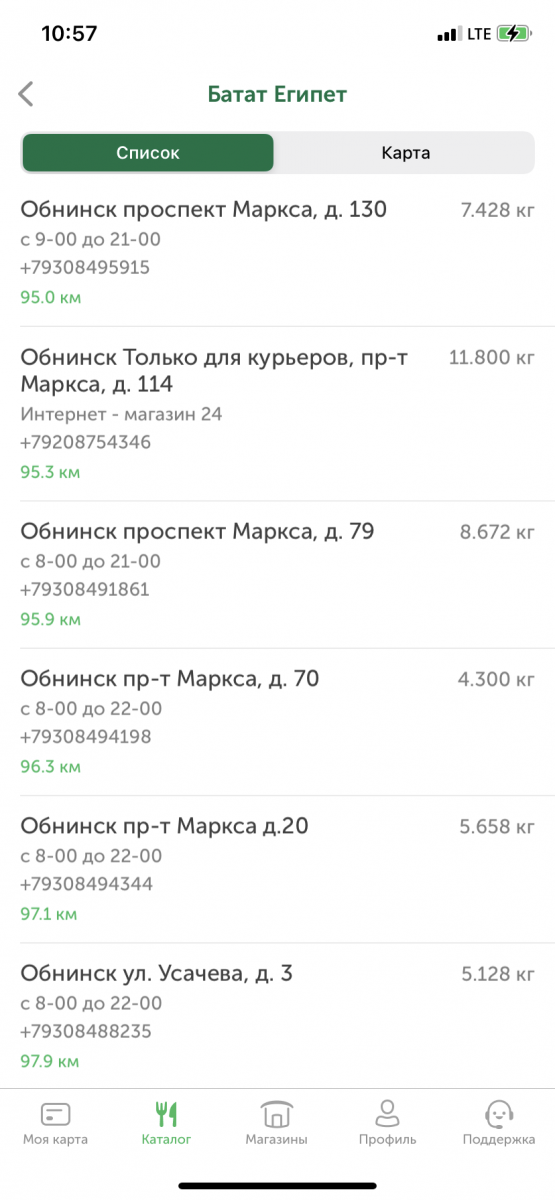Call phone number +79208754346
Viewport: 555px width, 1200px height.
tap(85, 442)
